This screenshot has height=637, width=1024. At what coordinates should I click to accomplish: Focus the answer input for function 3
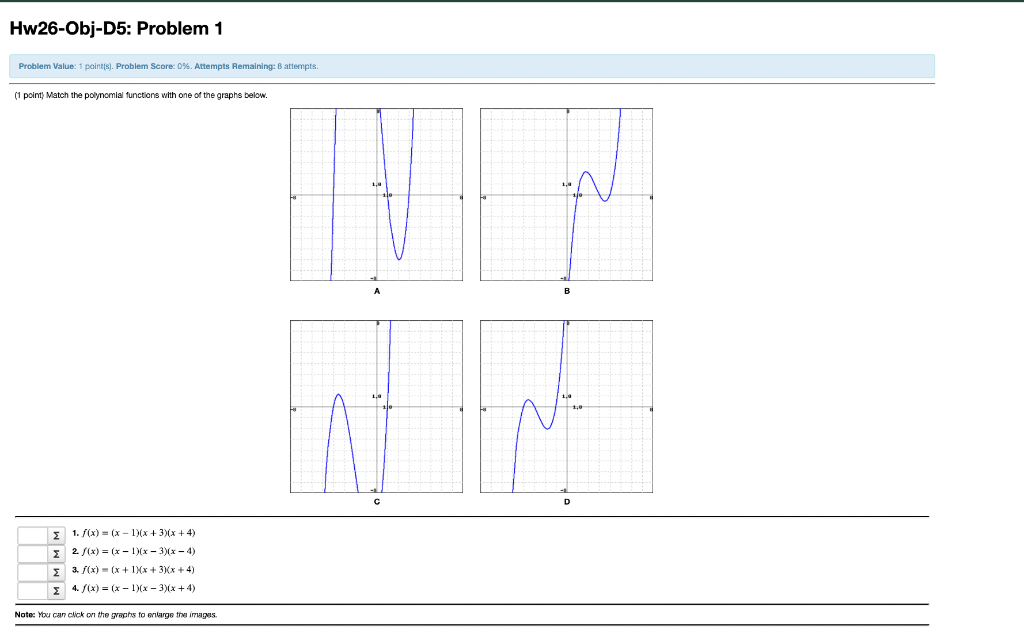(x=30, y=569)
